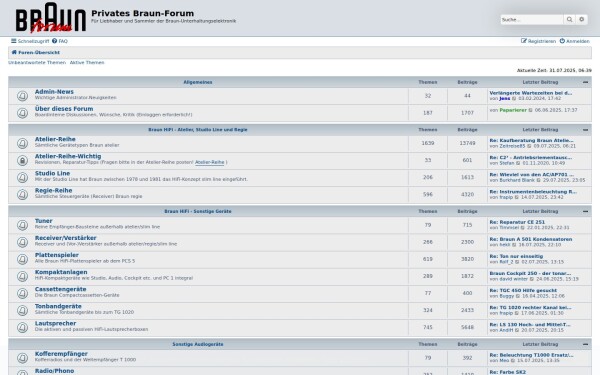This screenshot has width=600, height=375.
Task: Click forum status icon beside Admin-News
Action: [22, 96]
